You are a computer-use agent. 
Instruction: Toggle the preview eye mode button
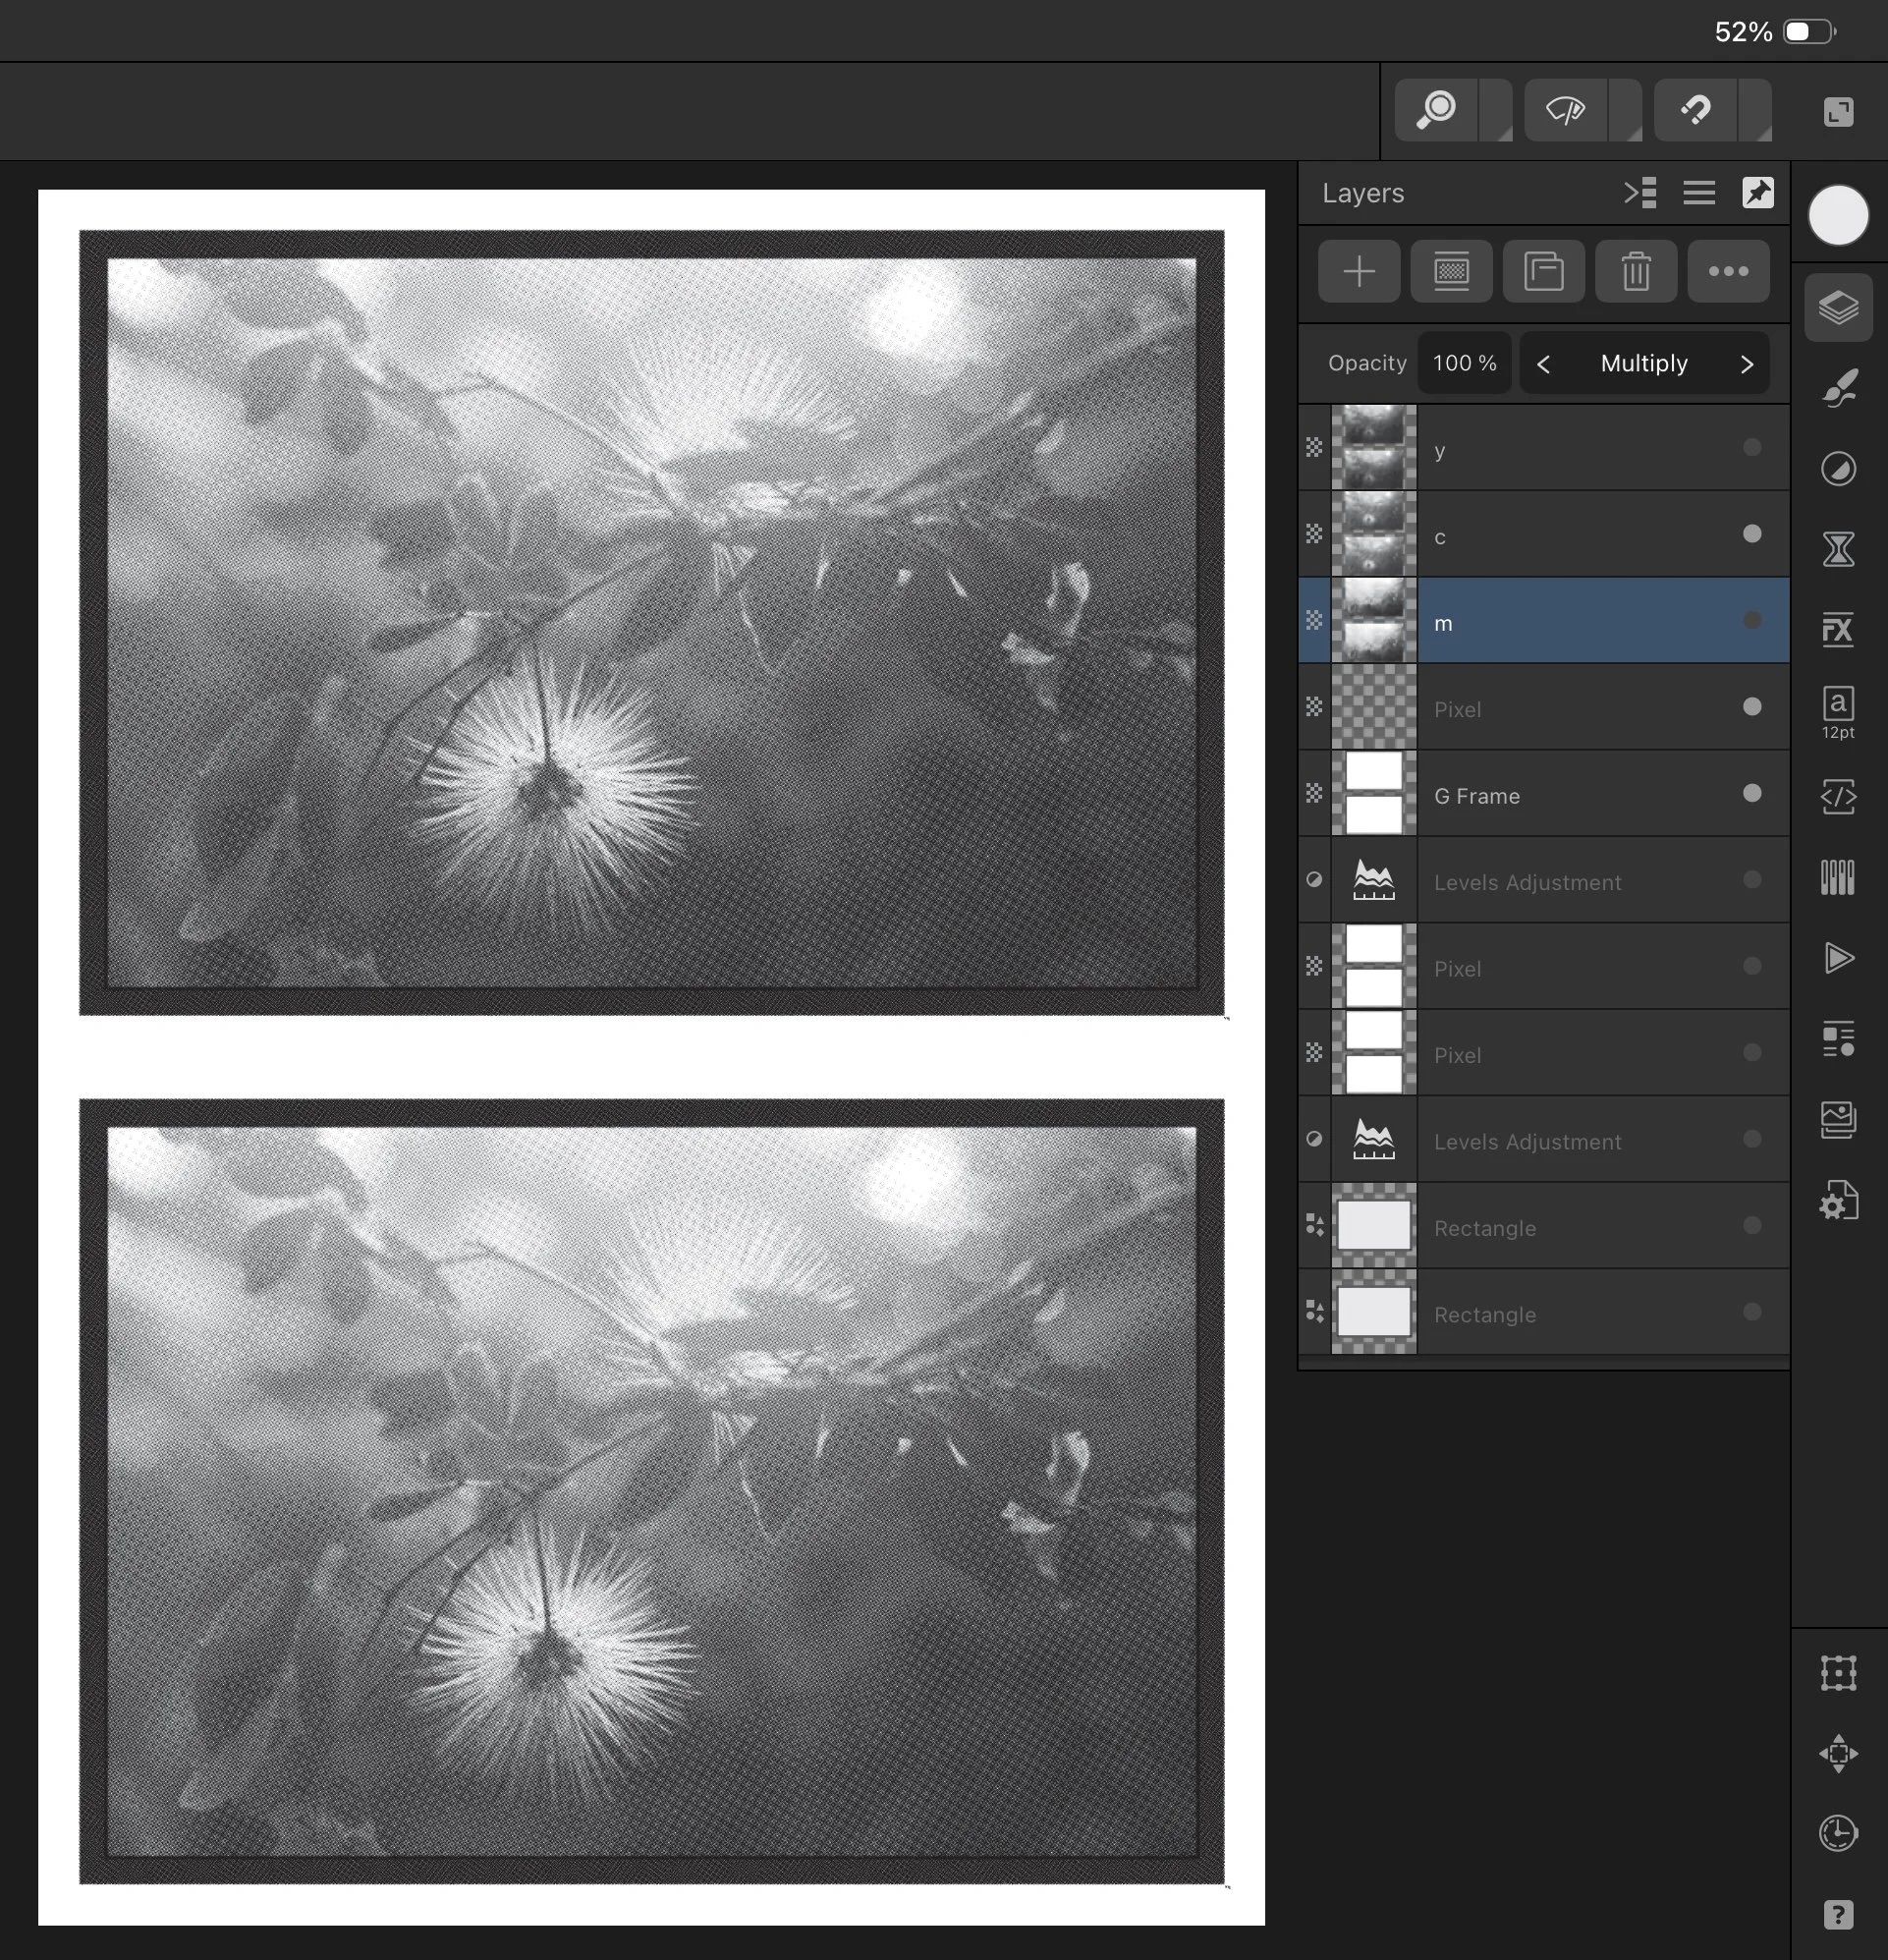tap(1566, 110)
